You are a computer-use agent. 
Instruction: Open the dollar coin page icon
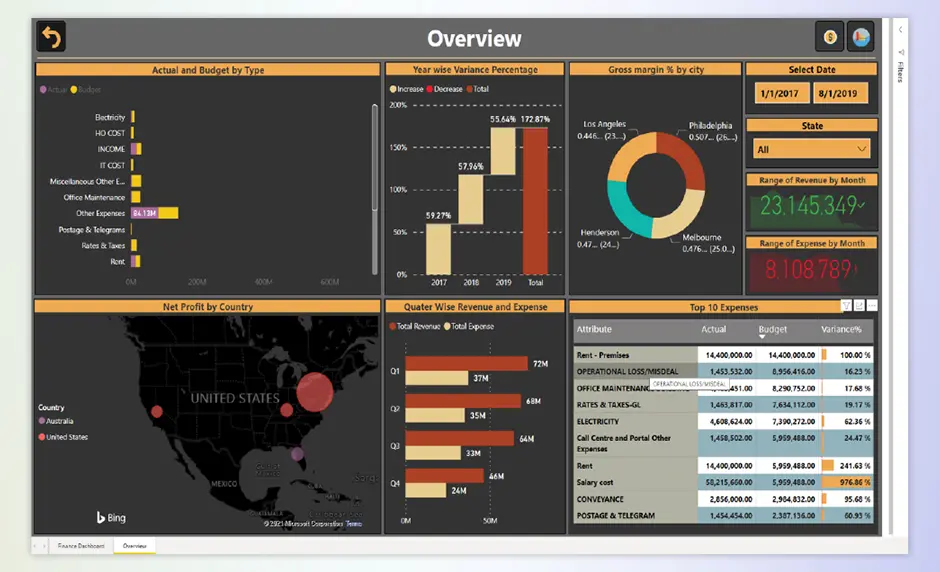tap(830, 37)
